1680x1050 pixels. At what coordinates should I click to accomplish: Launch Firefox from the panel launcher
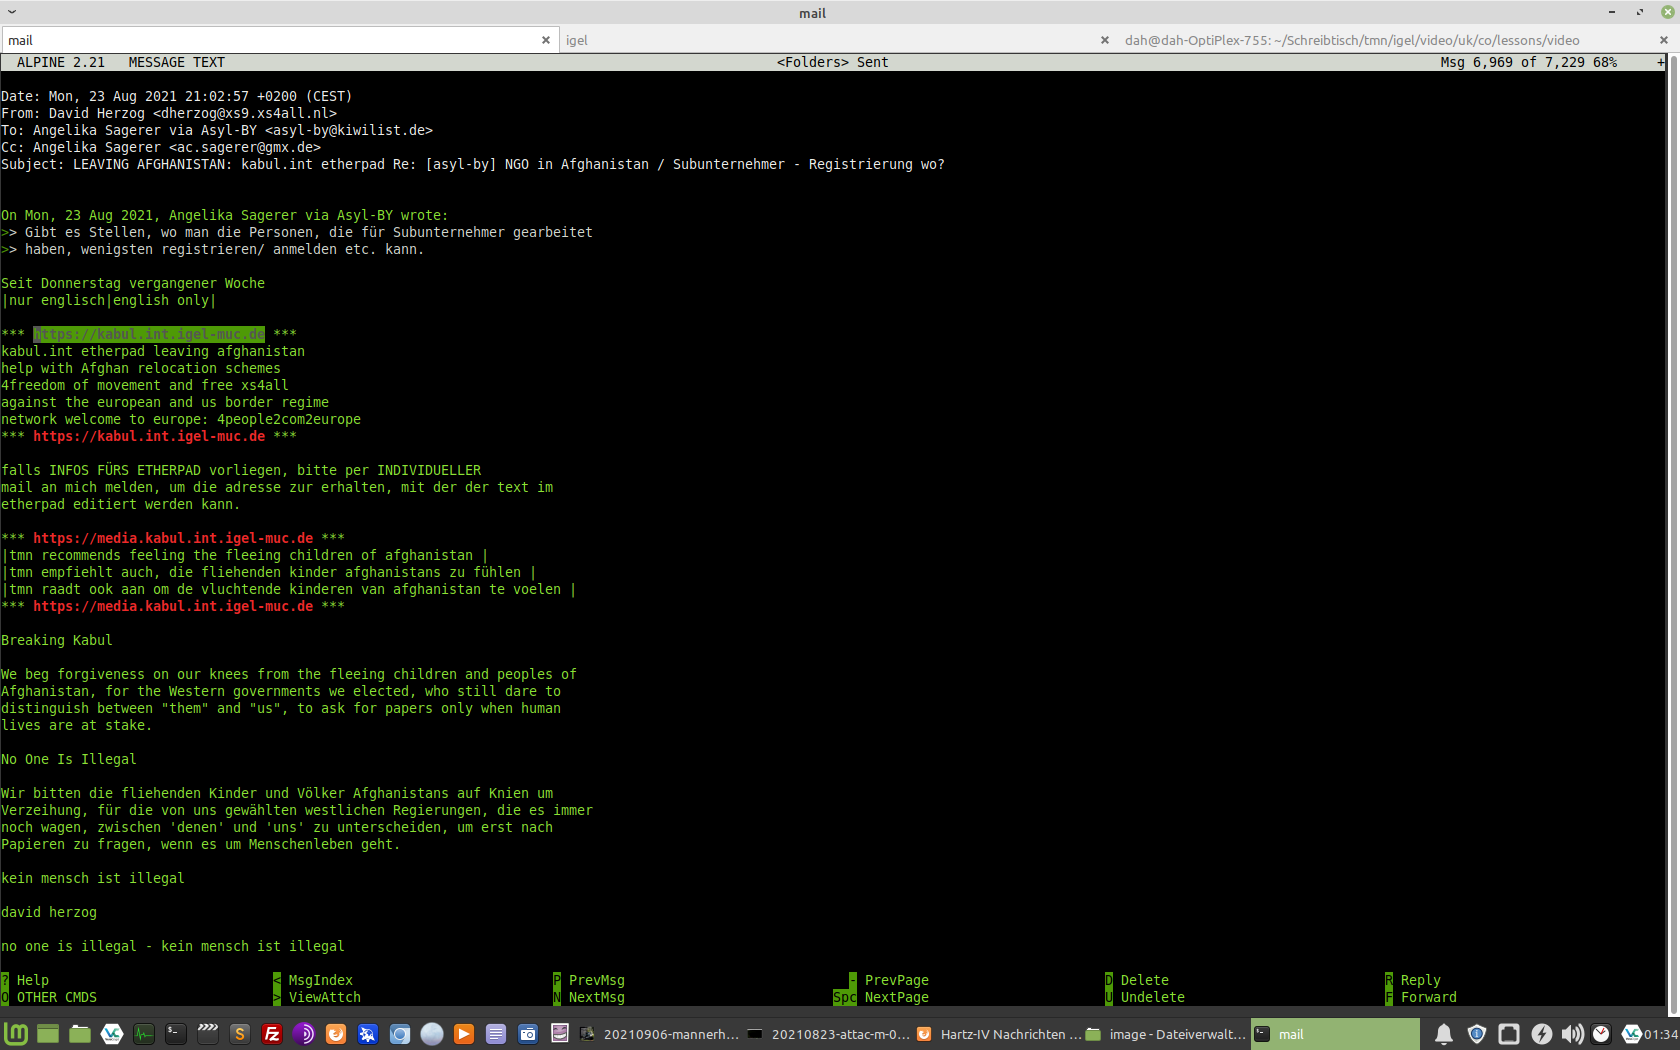pos(335,1034)
